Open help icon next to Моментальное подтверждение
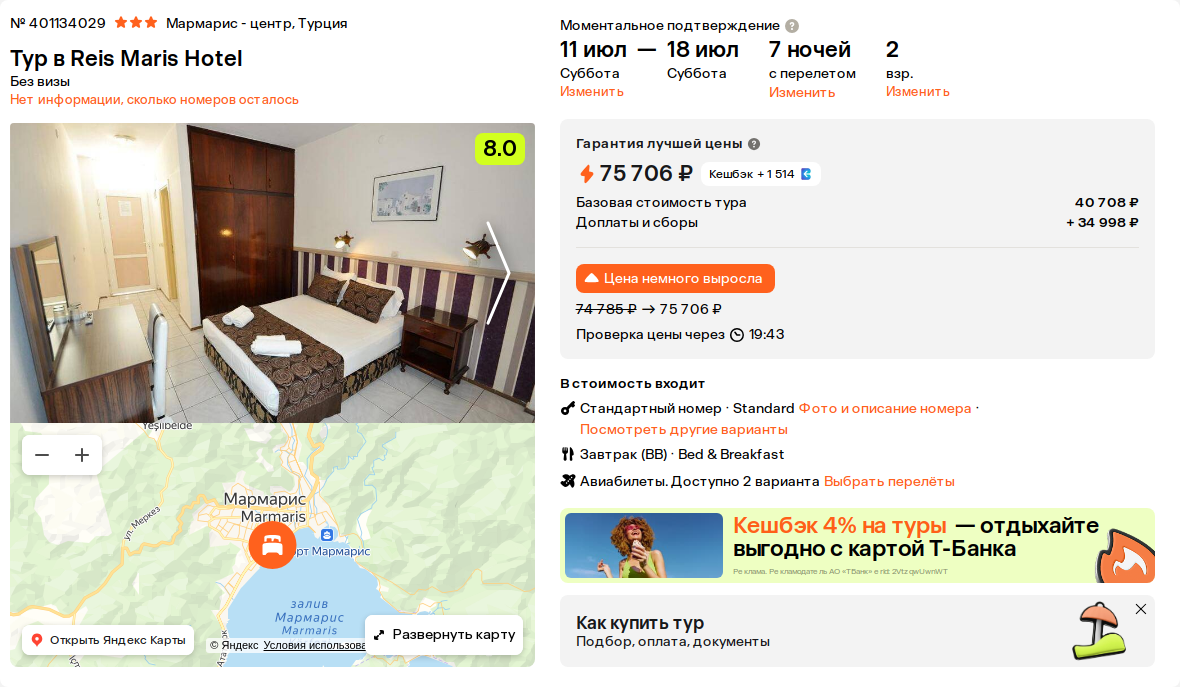 point(792,26)
